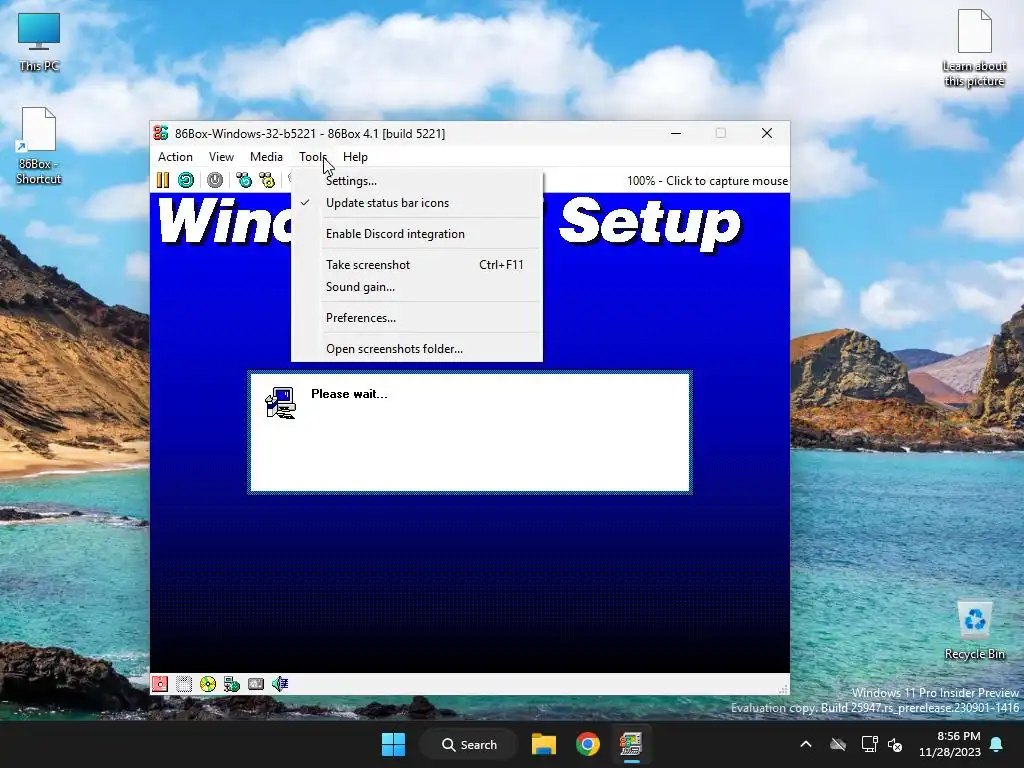The height and width of the screenshot is (768, 1024).
Task: Select the 86Box - Shortcut desktop icon
Action: (39, 146)
